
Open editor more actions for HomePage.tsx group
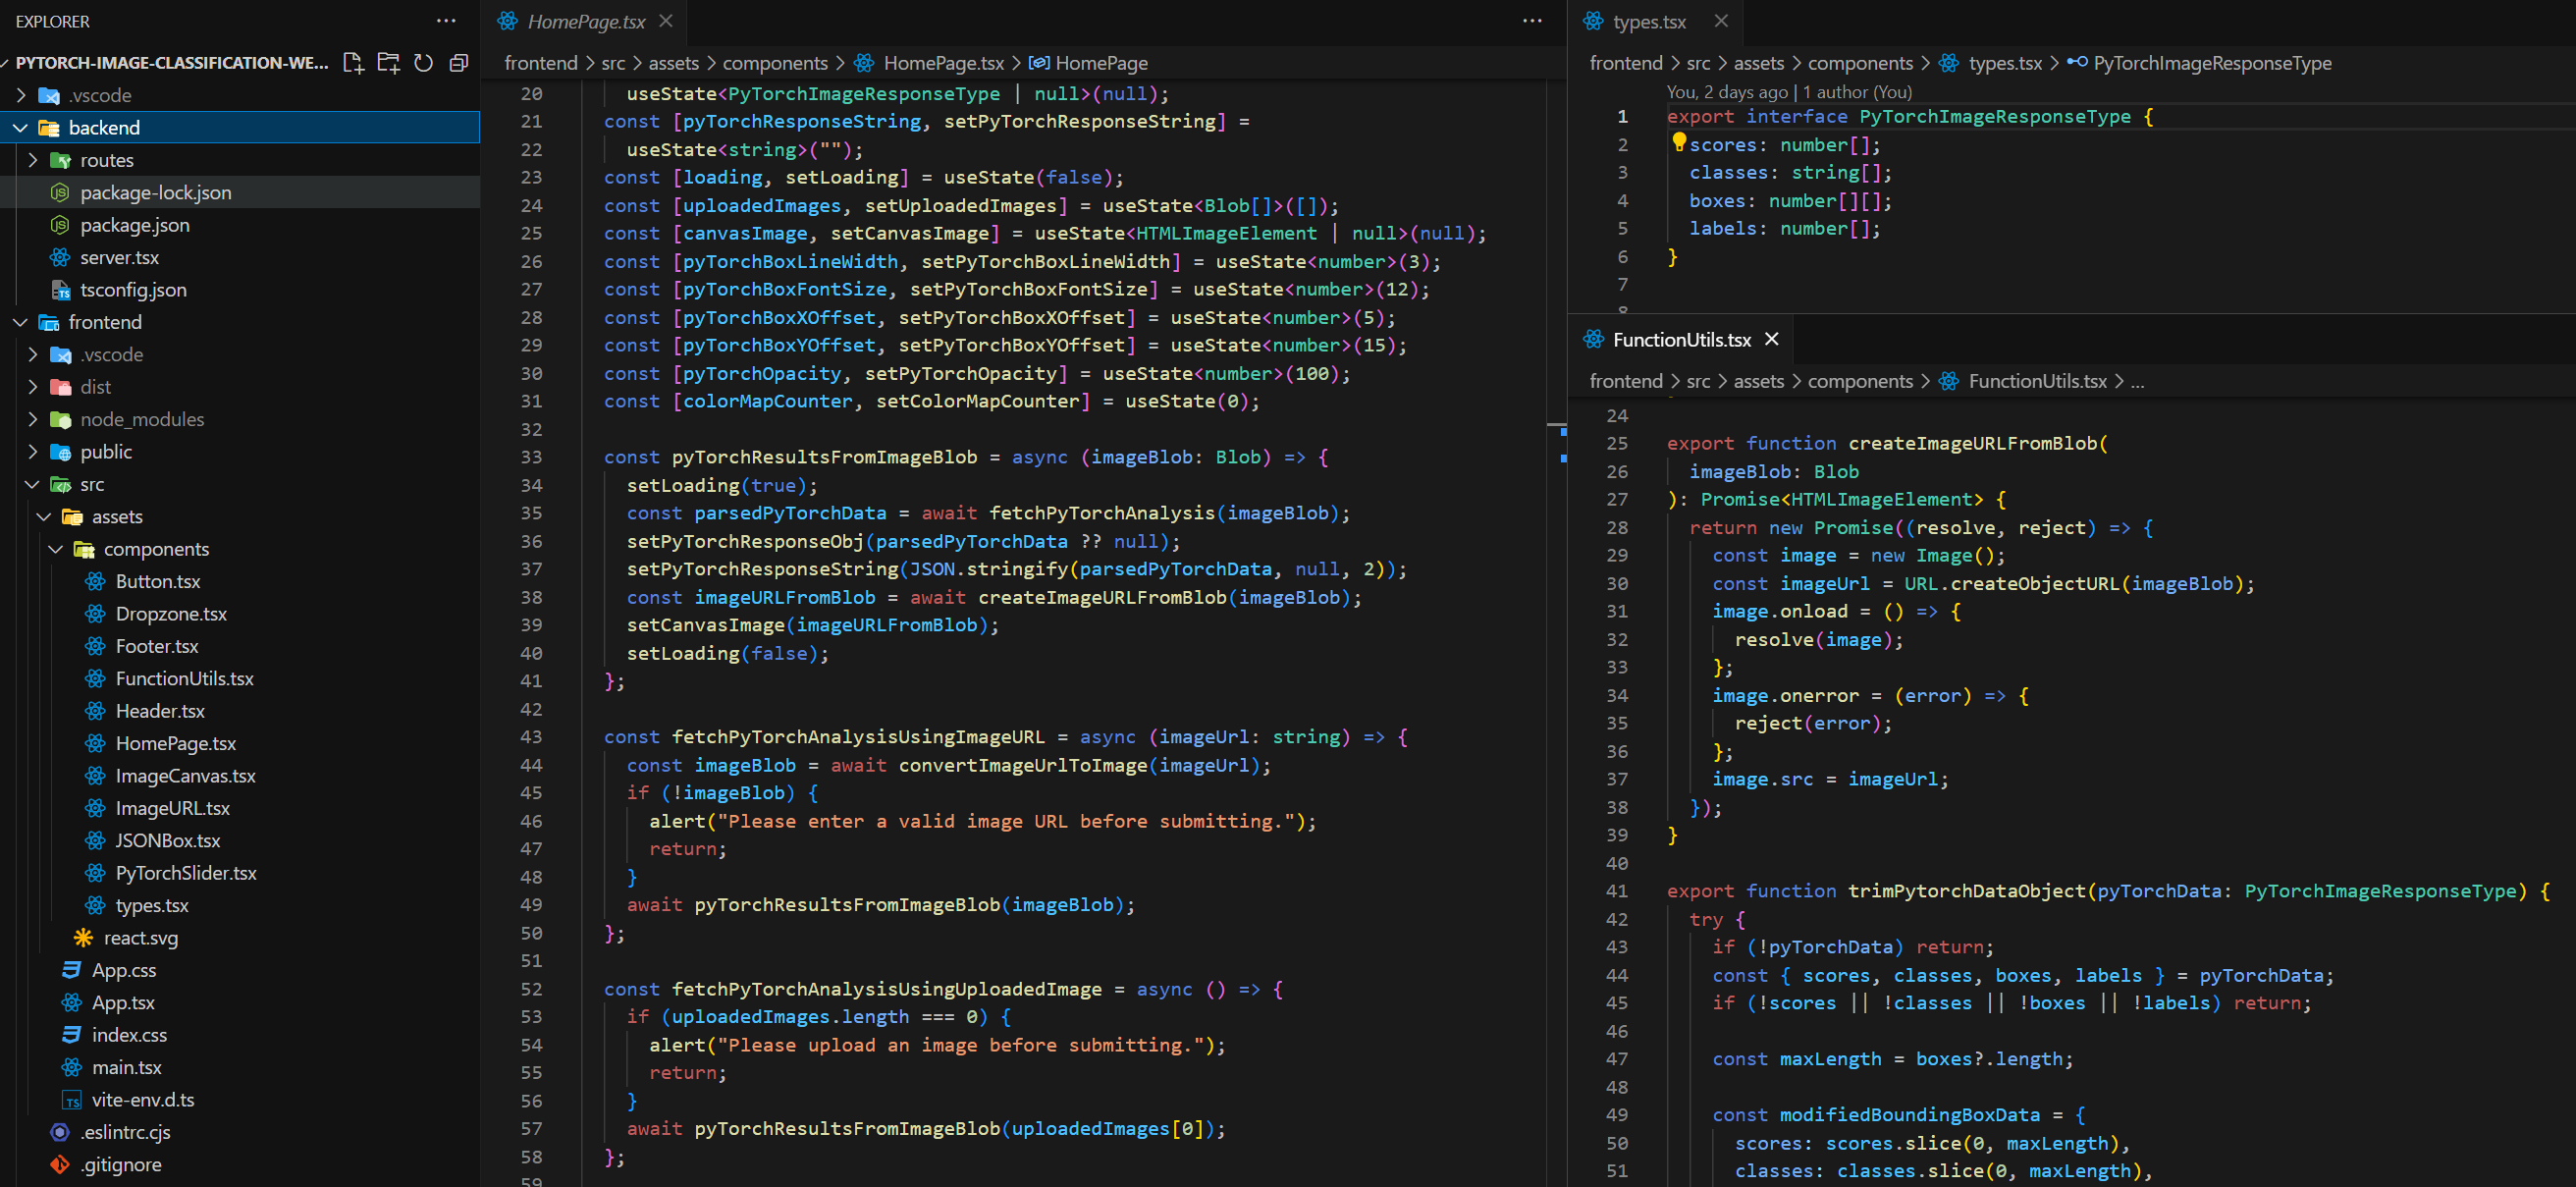(x=1532, y=21)
